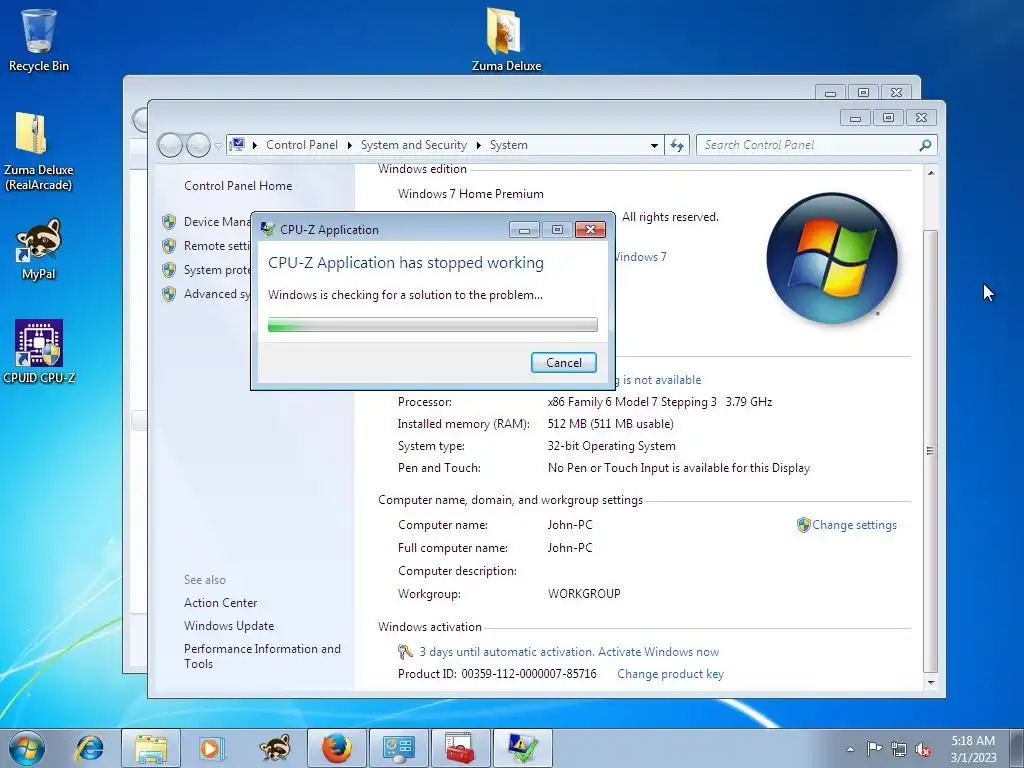Click the 512 MB RAM value

coord(610,424)
